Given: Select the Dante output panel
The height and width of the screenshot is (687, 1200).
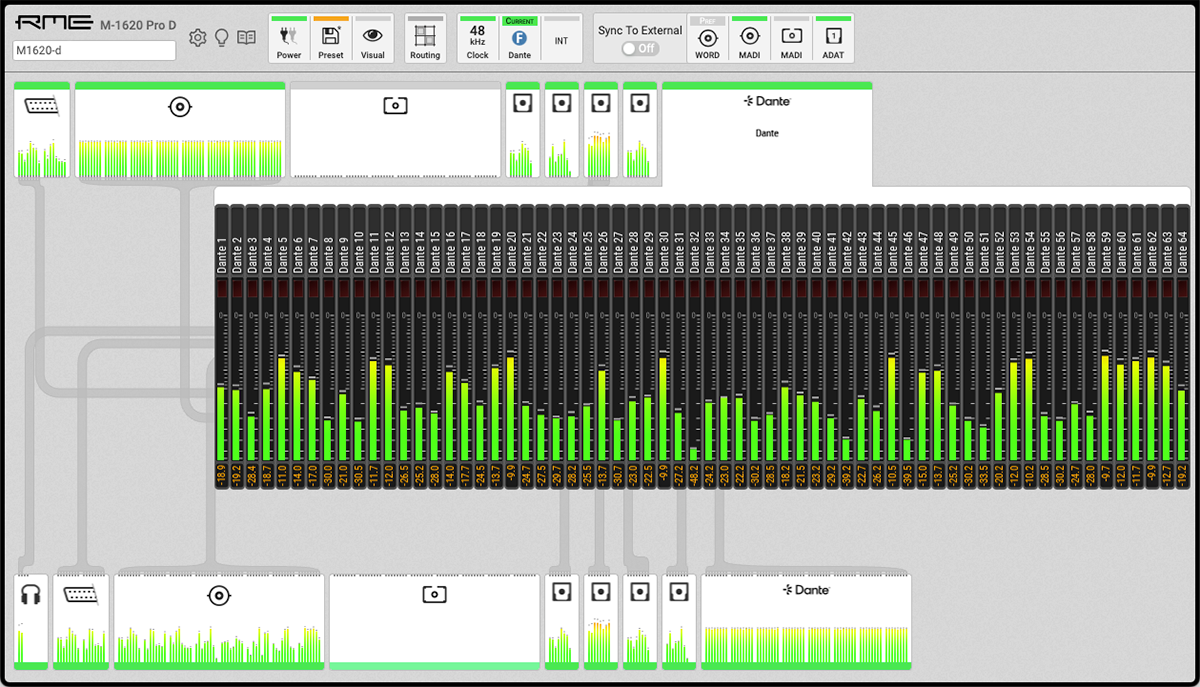Looking at the screenshot, I should point(806,621).
